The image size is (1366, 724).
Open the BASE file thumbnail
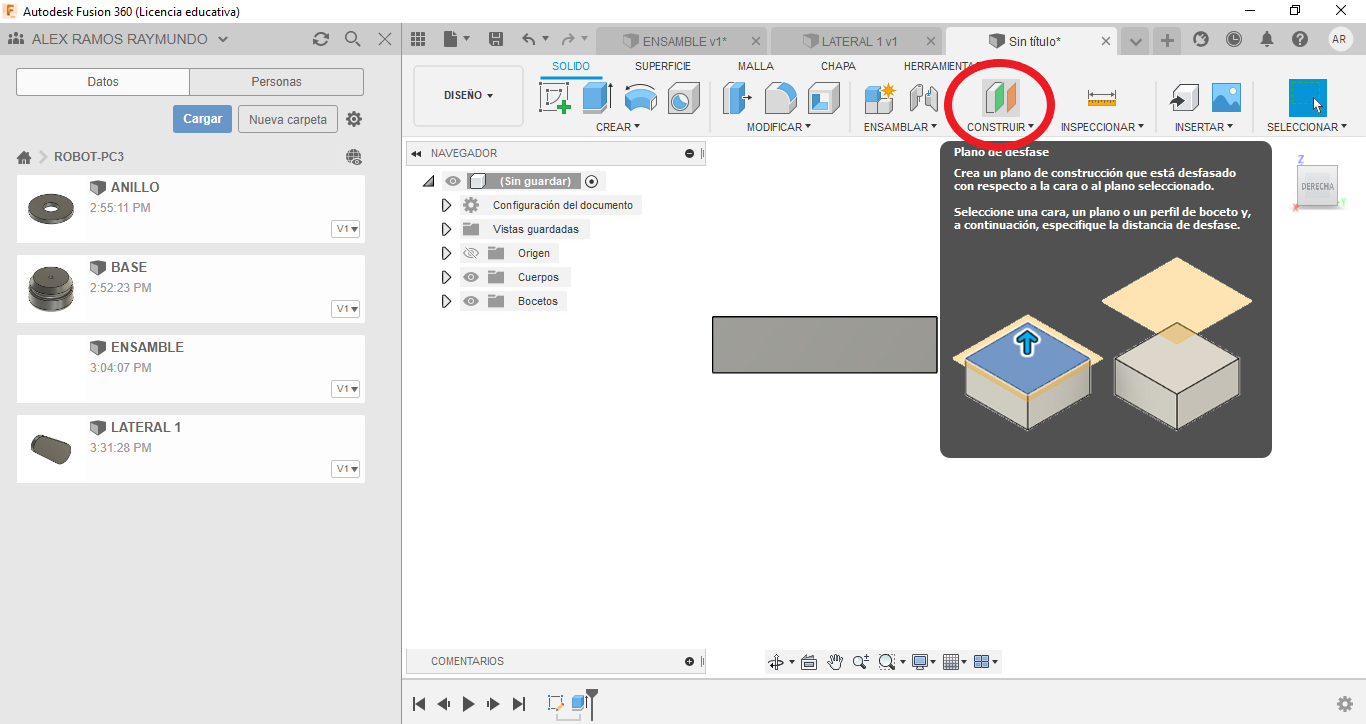click(x=49, y=290)
